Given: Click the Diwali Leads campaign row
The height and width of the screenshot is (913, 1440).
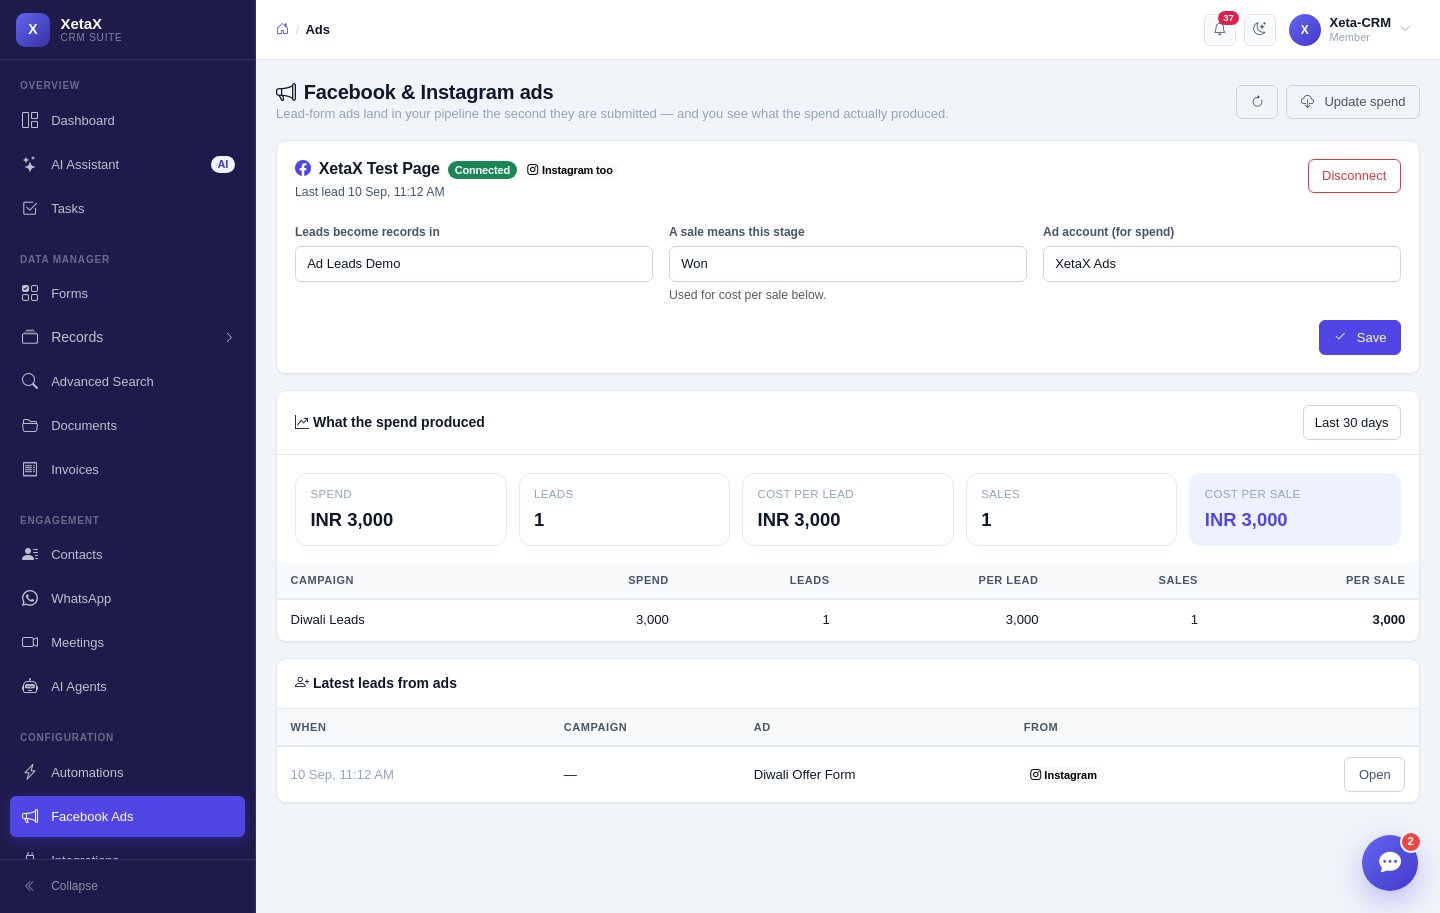Looking at the screenshot, I should (x=848, y=620).
